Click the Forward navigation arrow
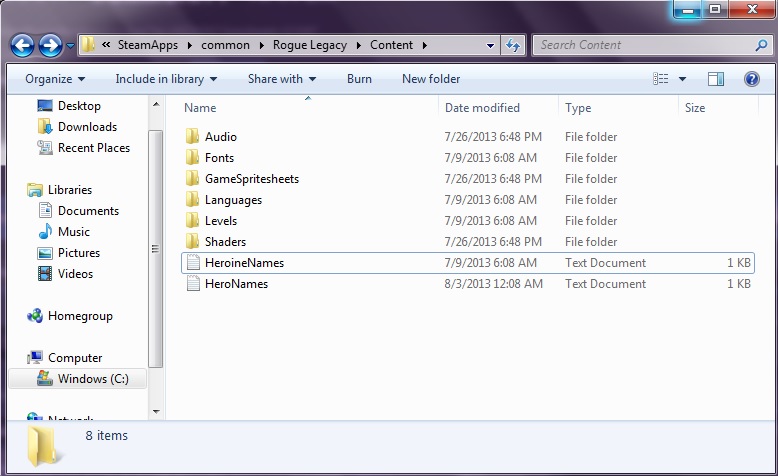The width and height of the screenshot is (778, 476). click(x=51, y=46)
